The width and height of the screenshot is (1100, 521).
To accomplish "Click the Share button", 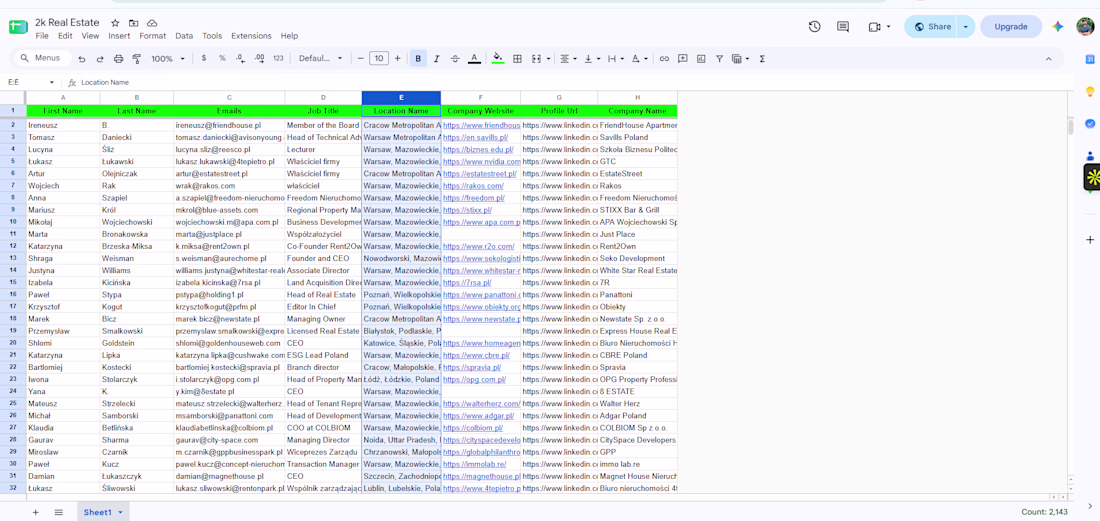I will (x=932, y=27).
